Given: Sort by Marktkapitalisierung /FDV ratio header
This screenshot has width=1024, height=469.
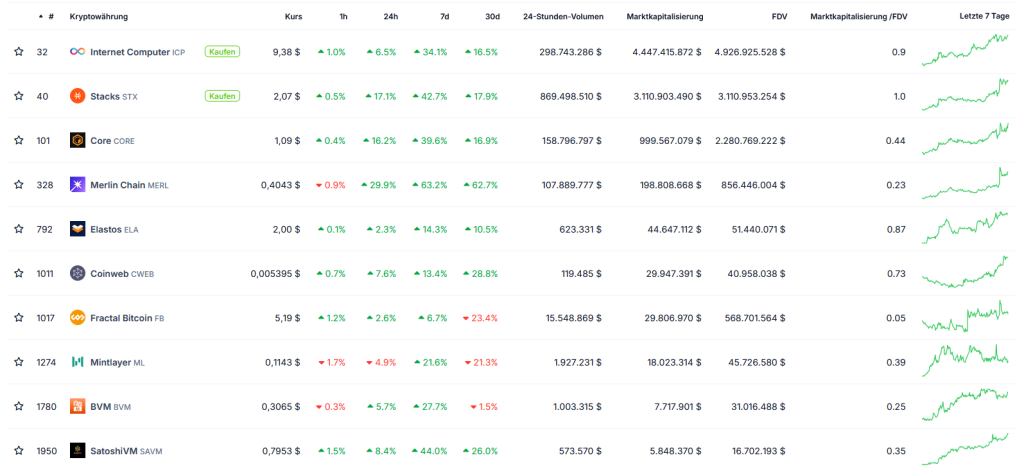Looking at the screenshot, I should [x=859, y=17].
